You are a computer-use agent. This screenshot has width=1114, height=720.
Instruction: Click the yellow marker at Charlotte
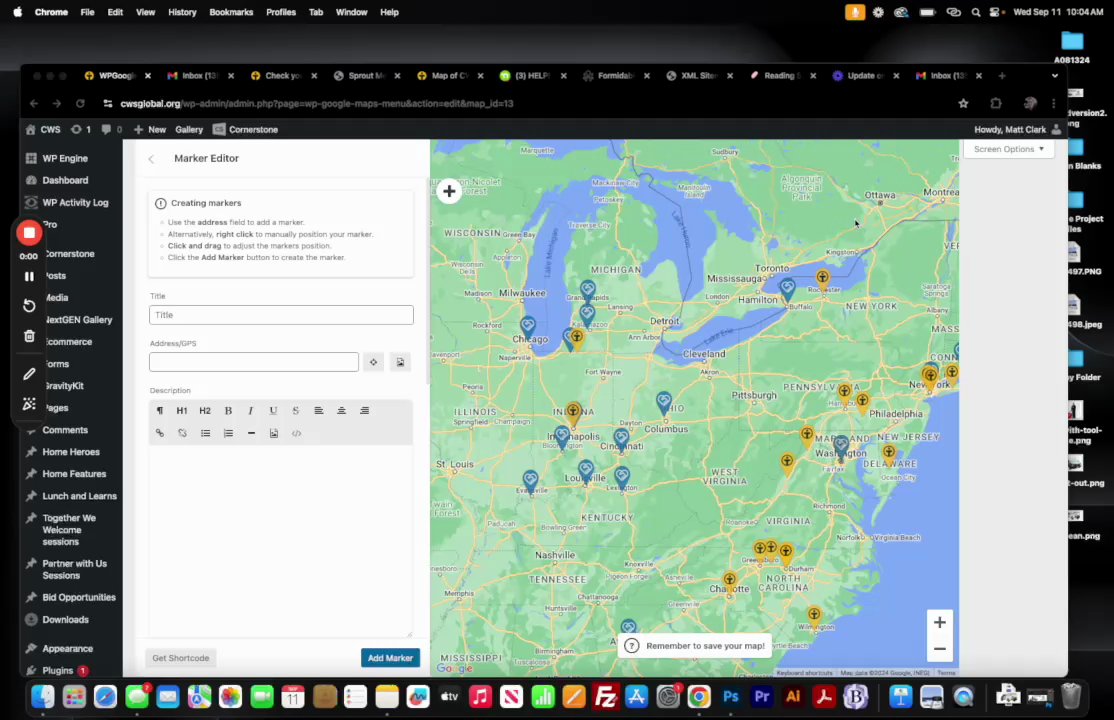(x=730, y=582)
